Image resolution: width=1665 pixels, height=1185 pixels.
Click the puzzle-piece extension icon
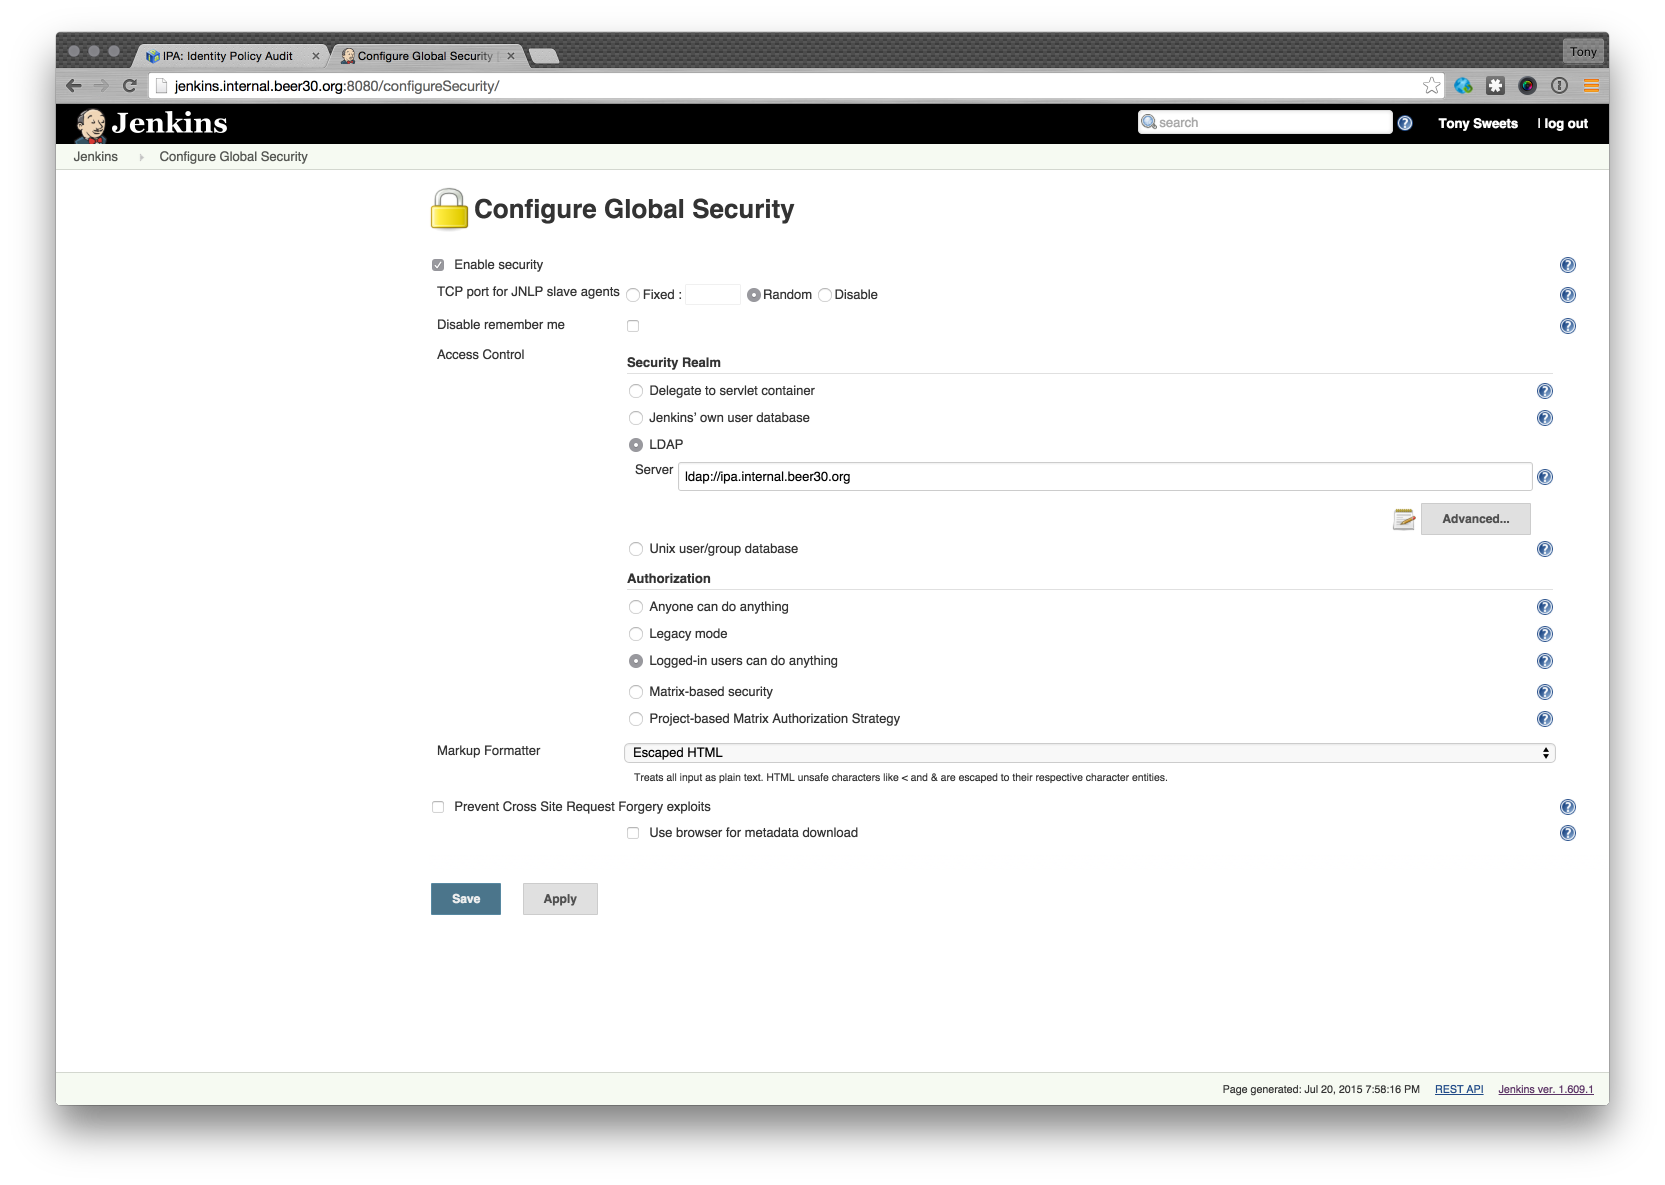(x=1495, y=86)
